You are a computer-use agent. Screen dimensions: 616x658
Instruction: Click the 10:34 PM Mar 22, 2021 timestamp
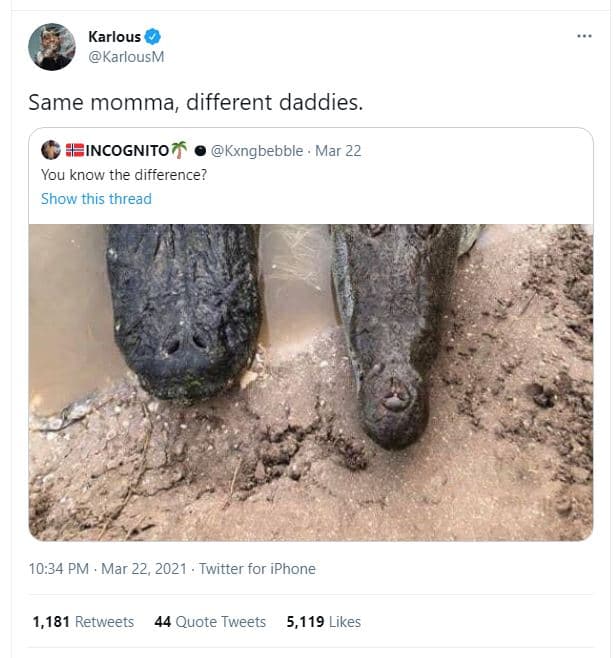click(108, 569)
